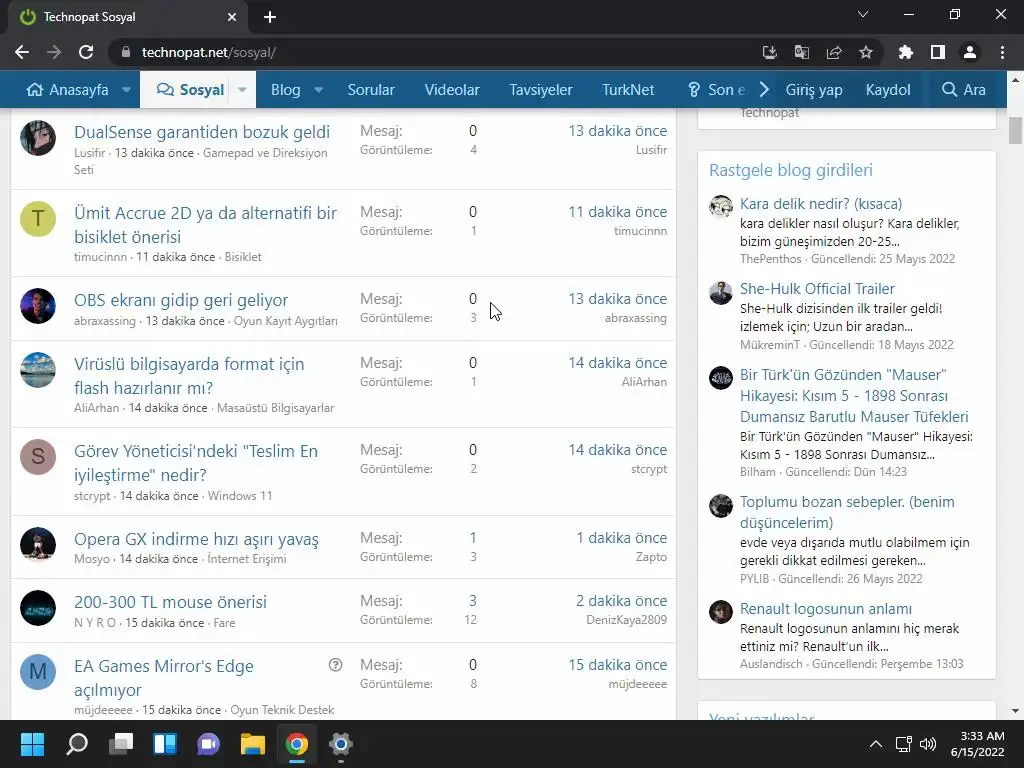Open thread EA Games Mirror's Edge açılmıyor
This screenshot has height=768, width=1024.
tap(163, 678)
